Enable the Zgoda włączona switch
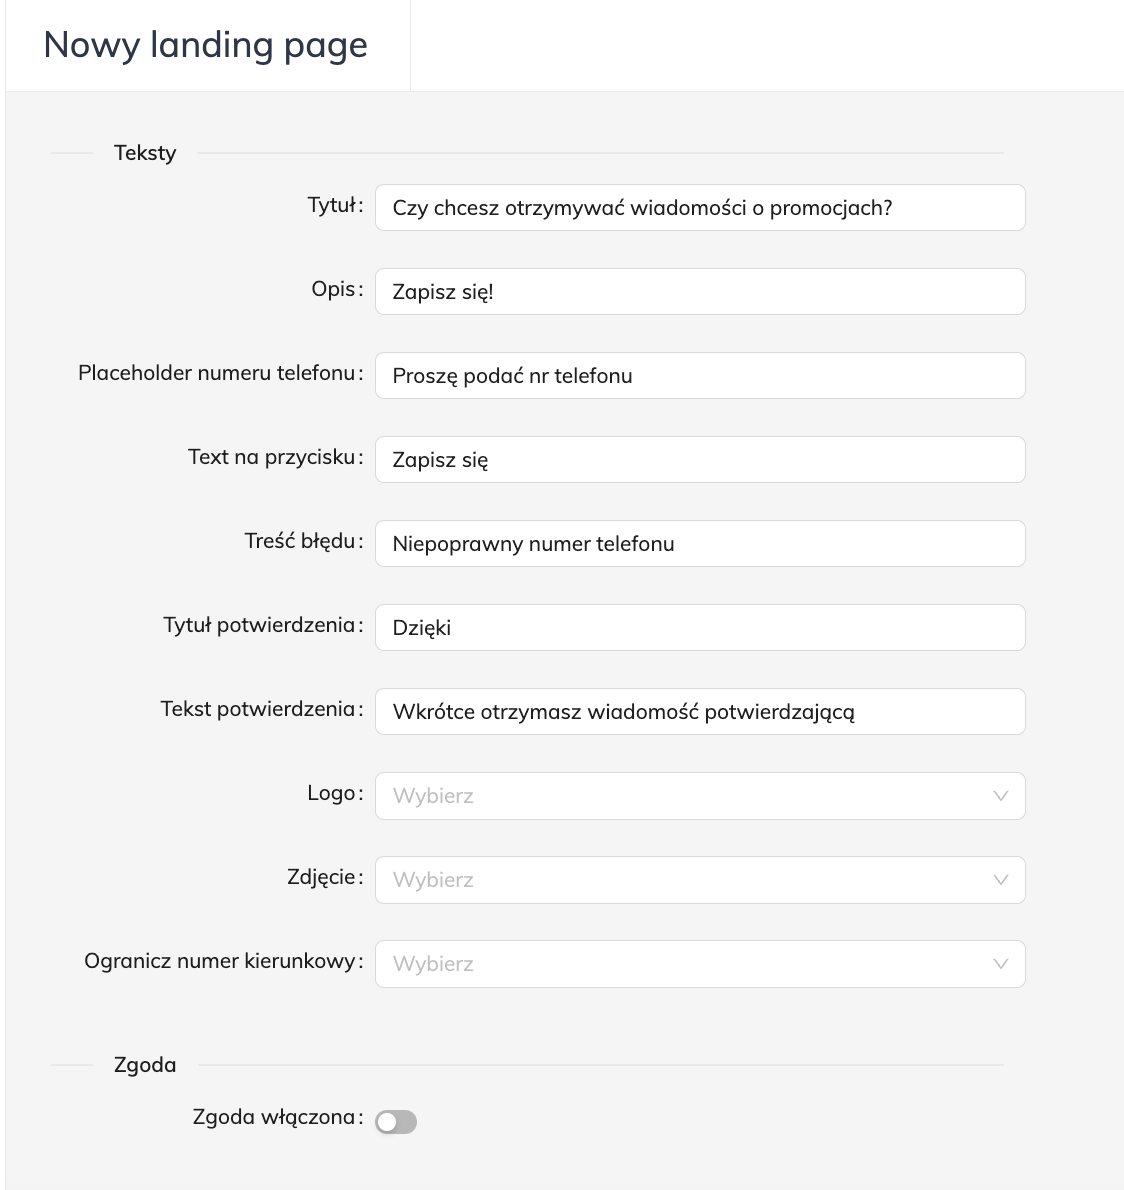 point(396,1122)
